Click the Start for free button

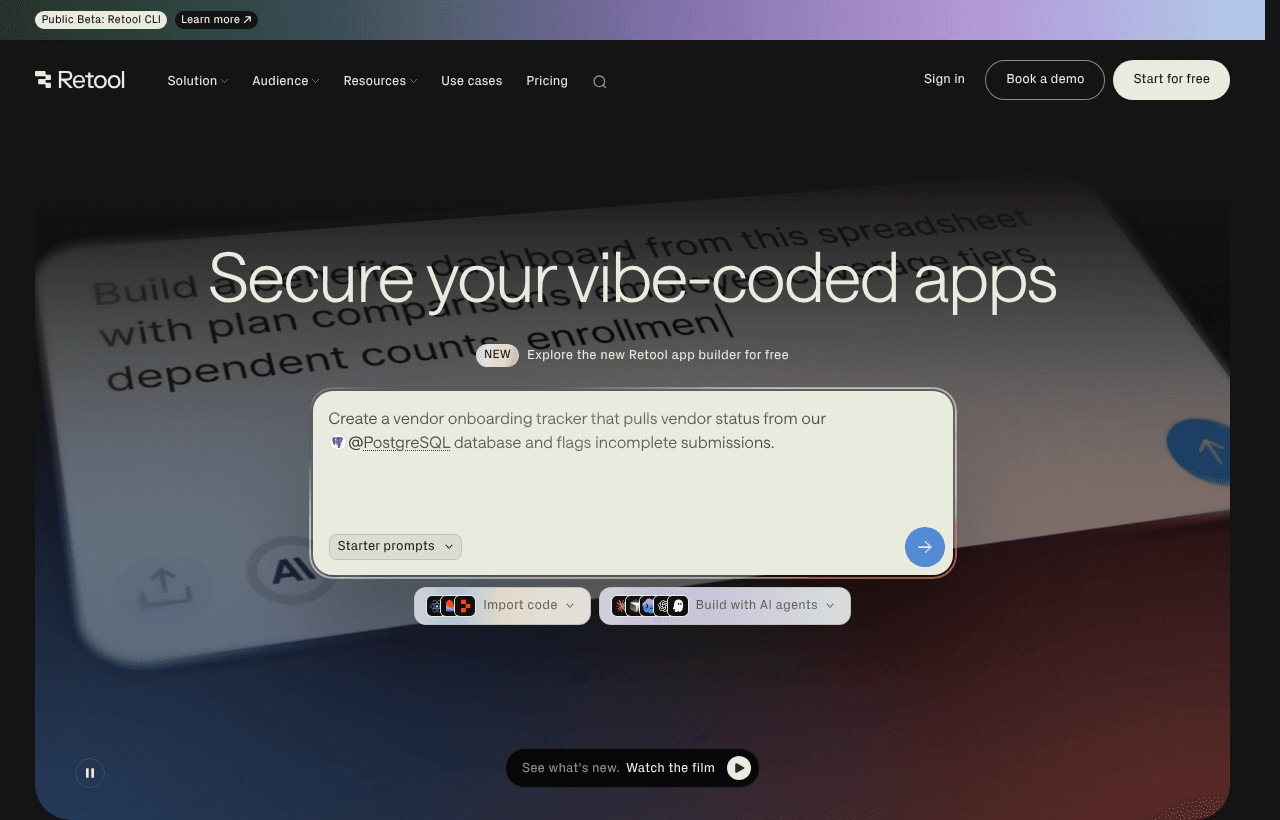1171,80
